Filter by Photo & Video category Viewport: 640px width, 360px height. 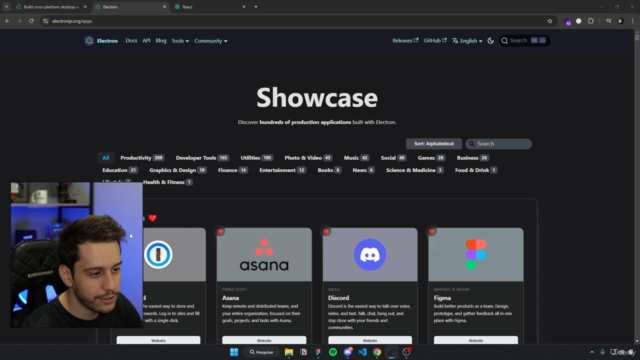308,158
